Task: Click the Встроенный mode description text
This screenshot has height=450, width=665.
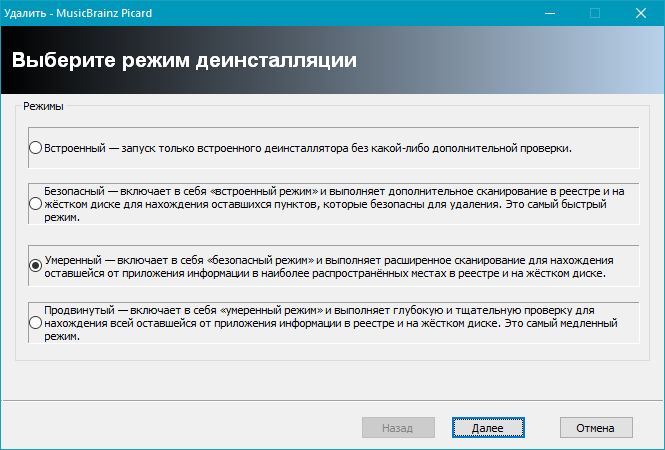Action: pos(308,148)
